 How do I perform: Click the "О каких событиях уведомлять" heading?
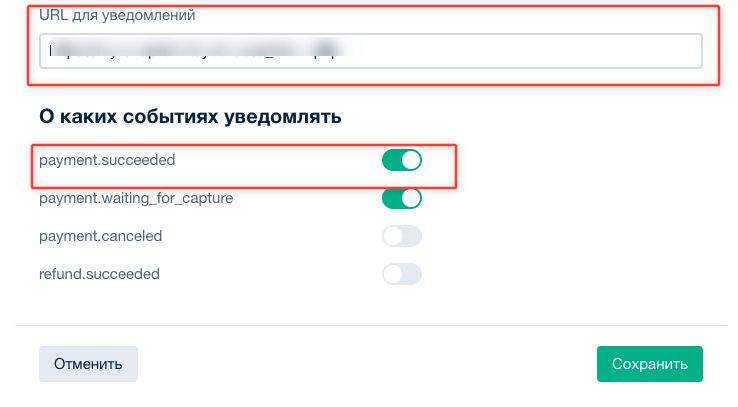coord(190,117)
